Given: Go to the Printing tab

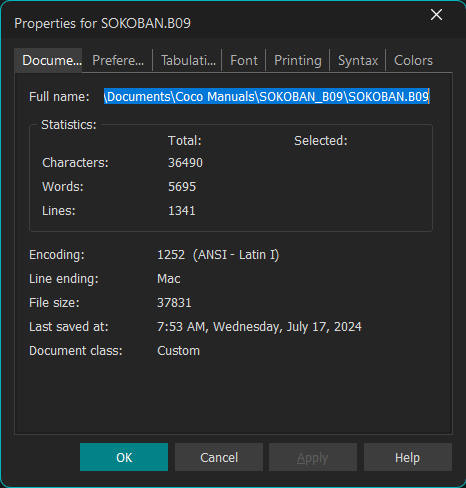Looking at the screenshot, I should tap(298, 60).
